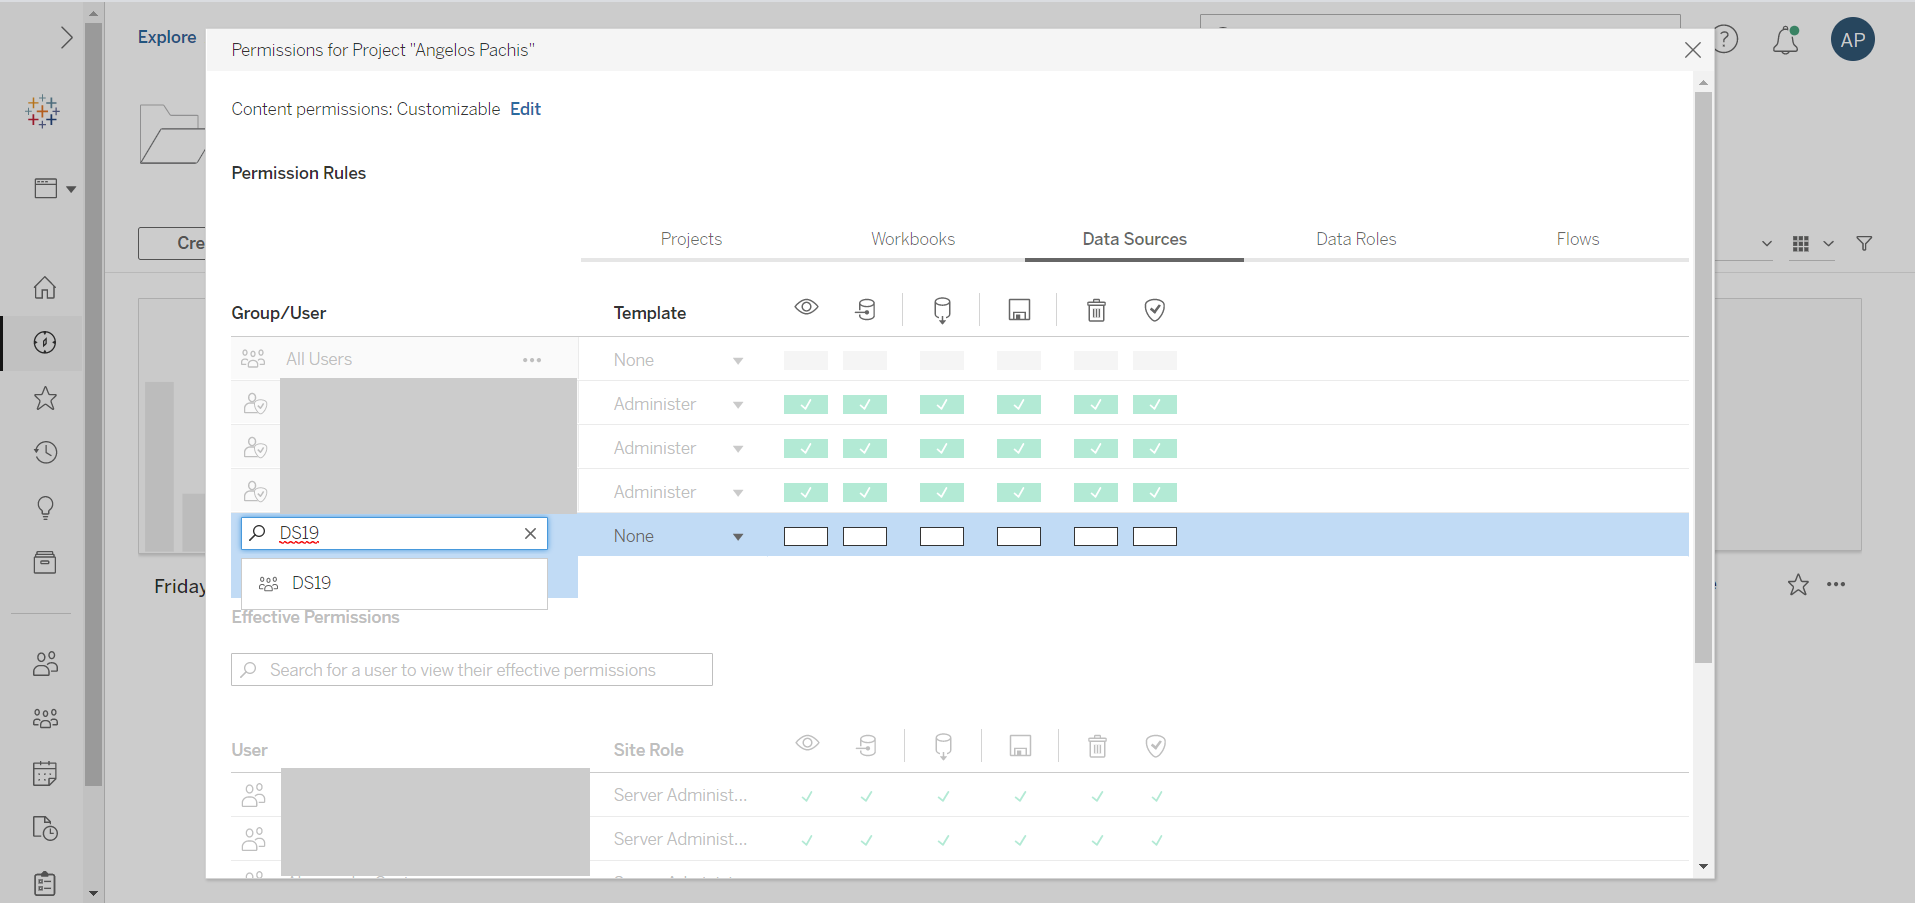This screenshot has height=903, width=1915.
Task: Switch to the Workbooks permissions tab
Action: [912, 239]
